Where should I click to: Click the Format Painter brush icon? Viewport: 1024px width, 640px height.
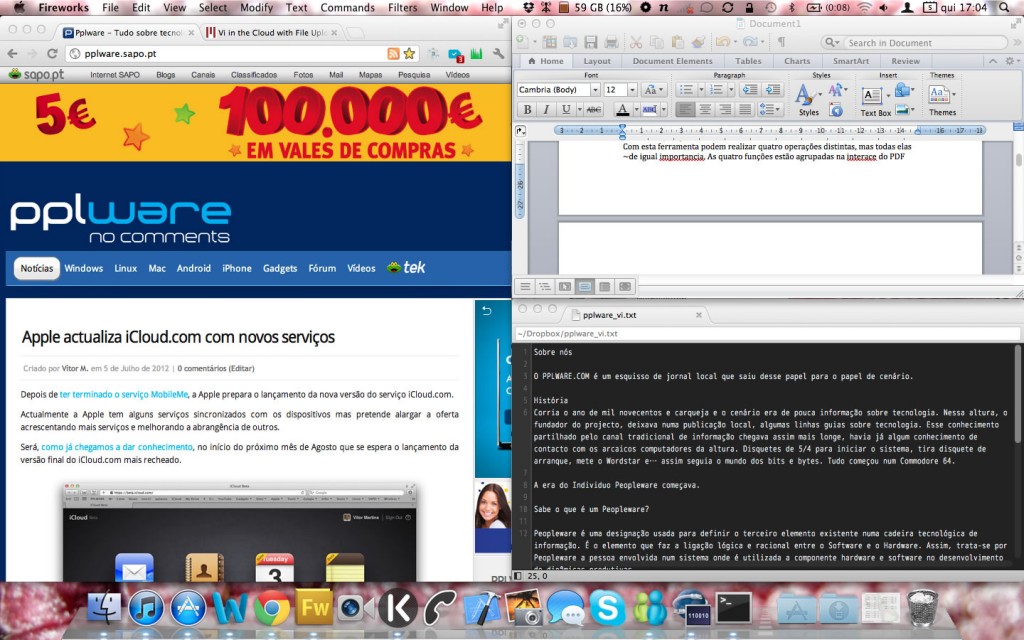pyautogui.click(x=698, y=42)
